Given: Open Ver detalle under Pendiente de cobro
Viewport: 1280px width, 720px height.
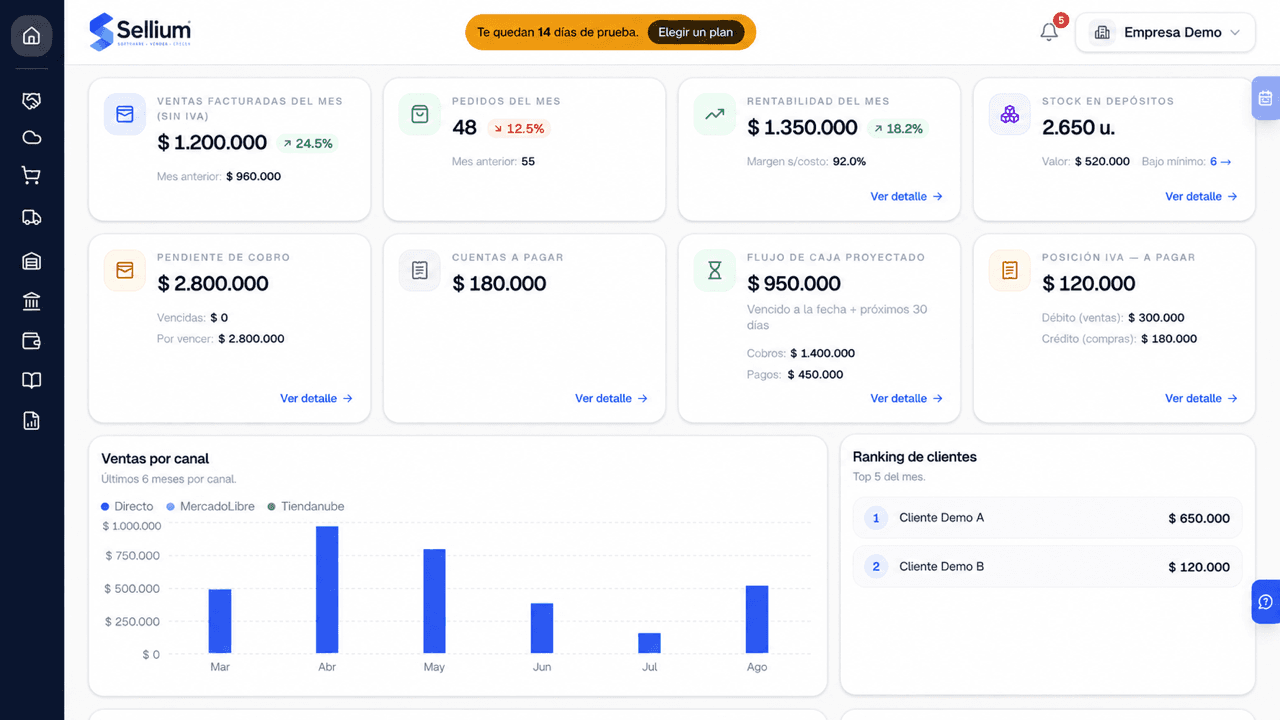Looking at the screenshot, I should click(x=317, y=399).
